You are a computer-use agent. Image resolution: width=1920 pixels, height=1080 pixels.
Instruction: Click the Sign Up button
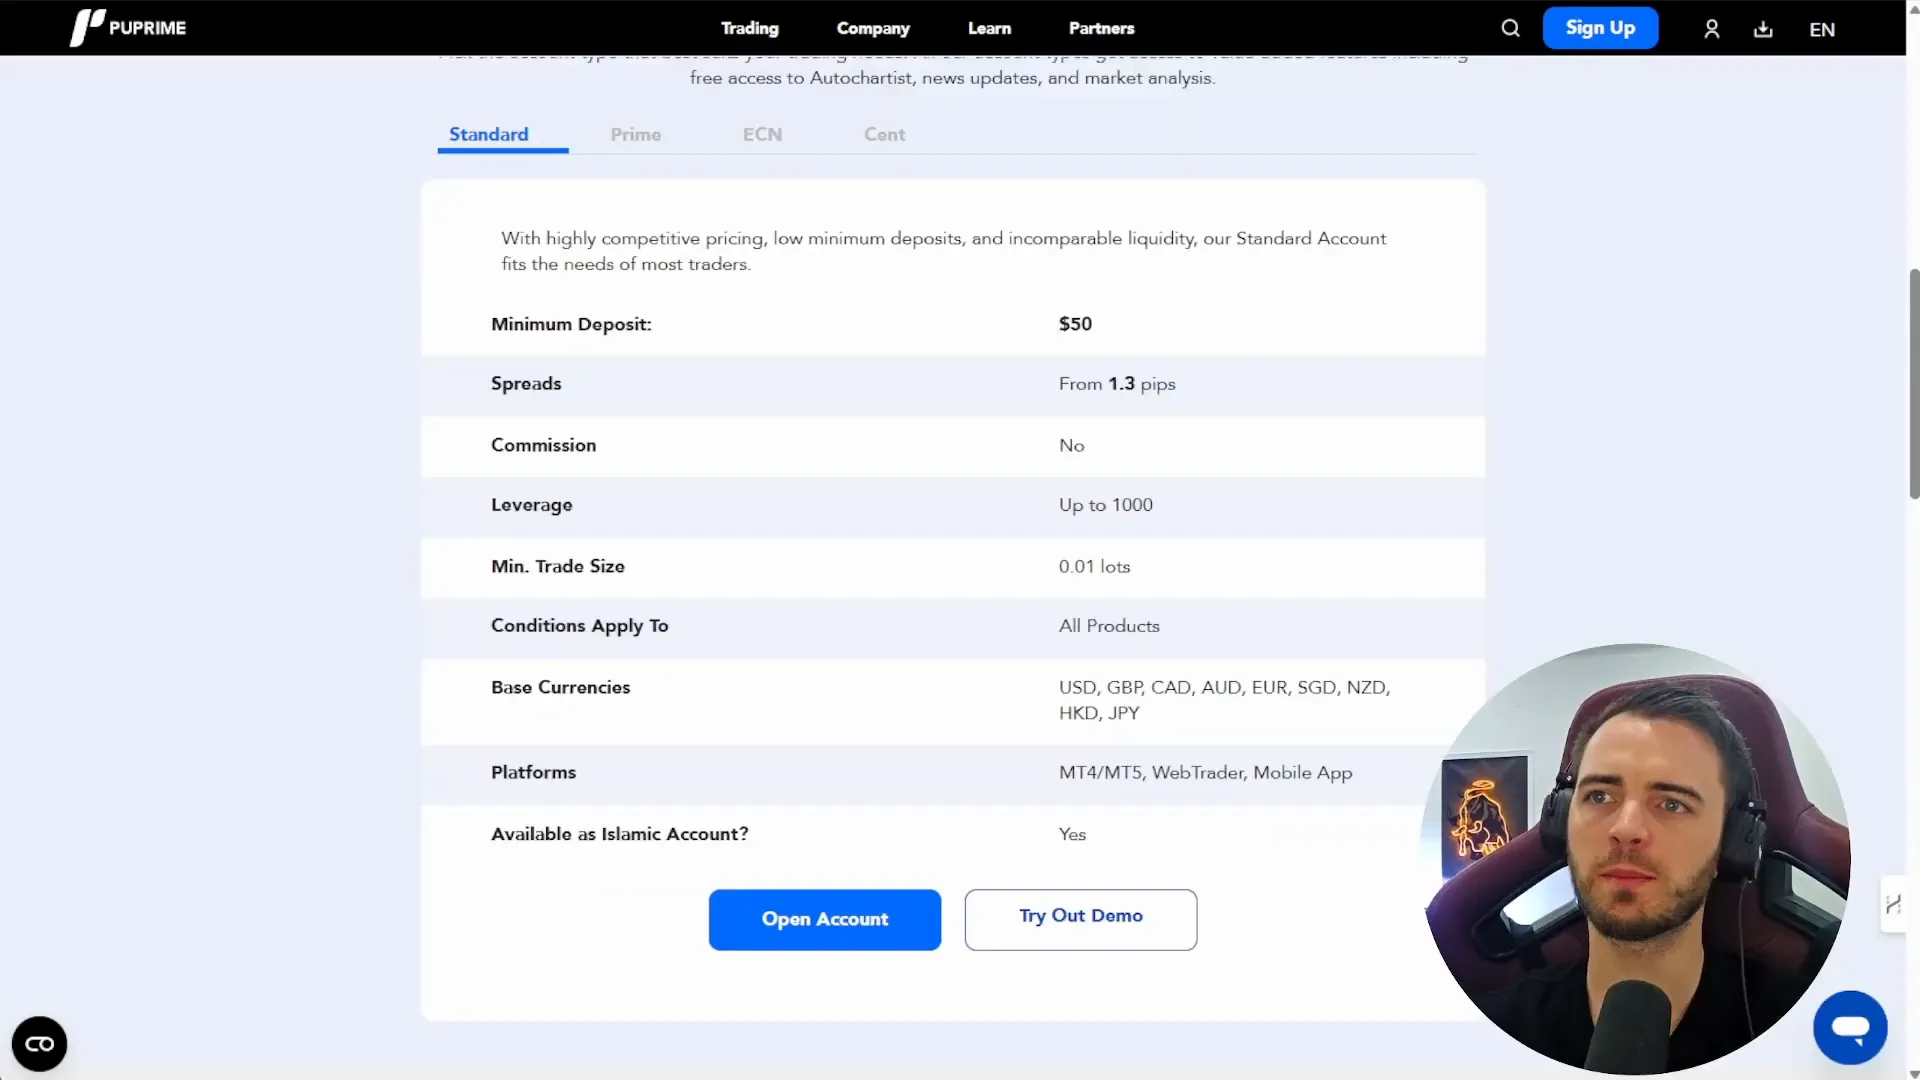(x=1600, y=28)
